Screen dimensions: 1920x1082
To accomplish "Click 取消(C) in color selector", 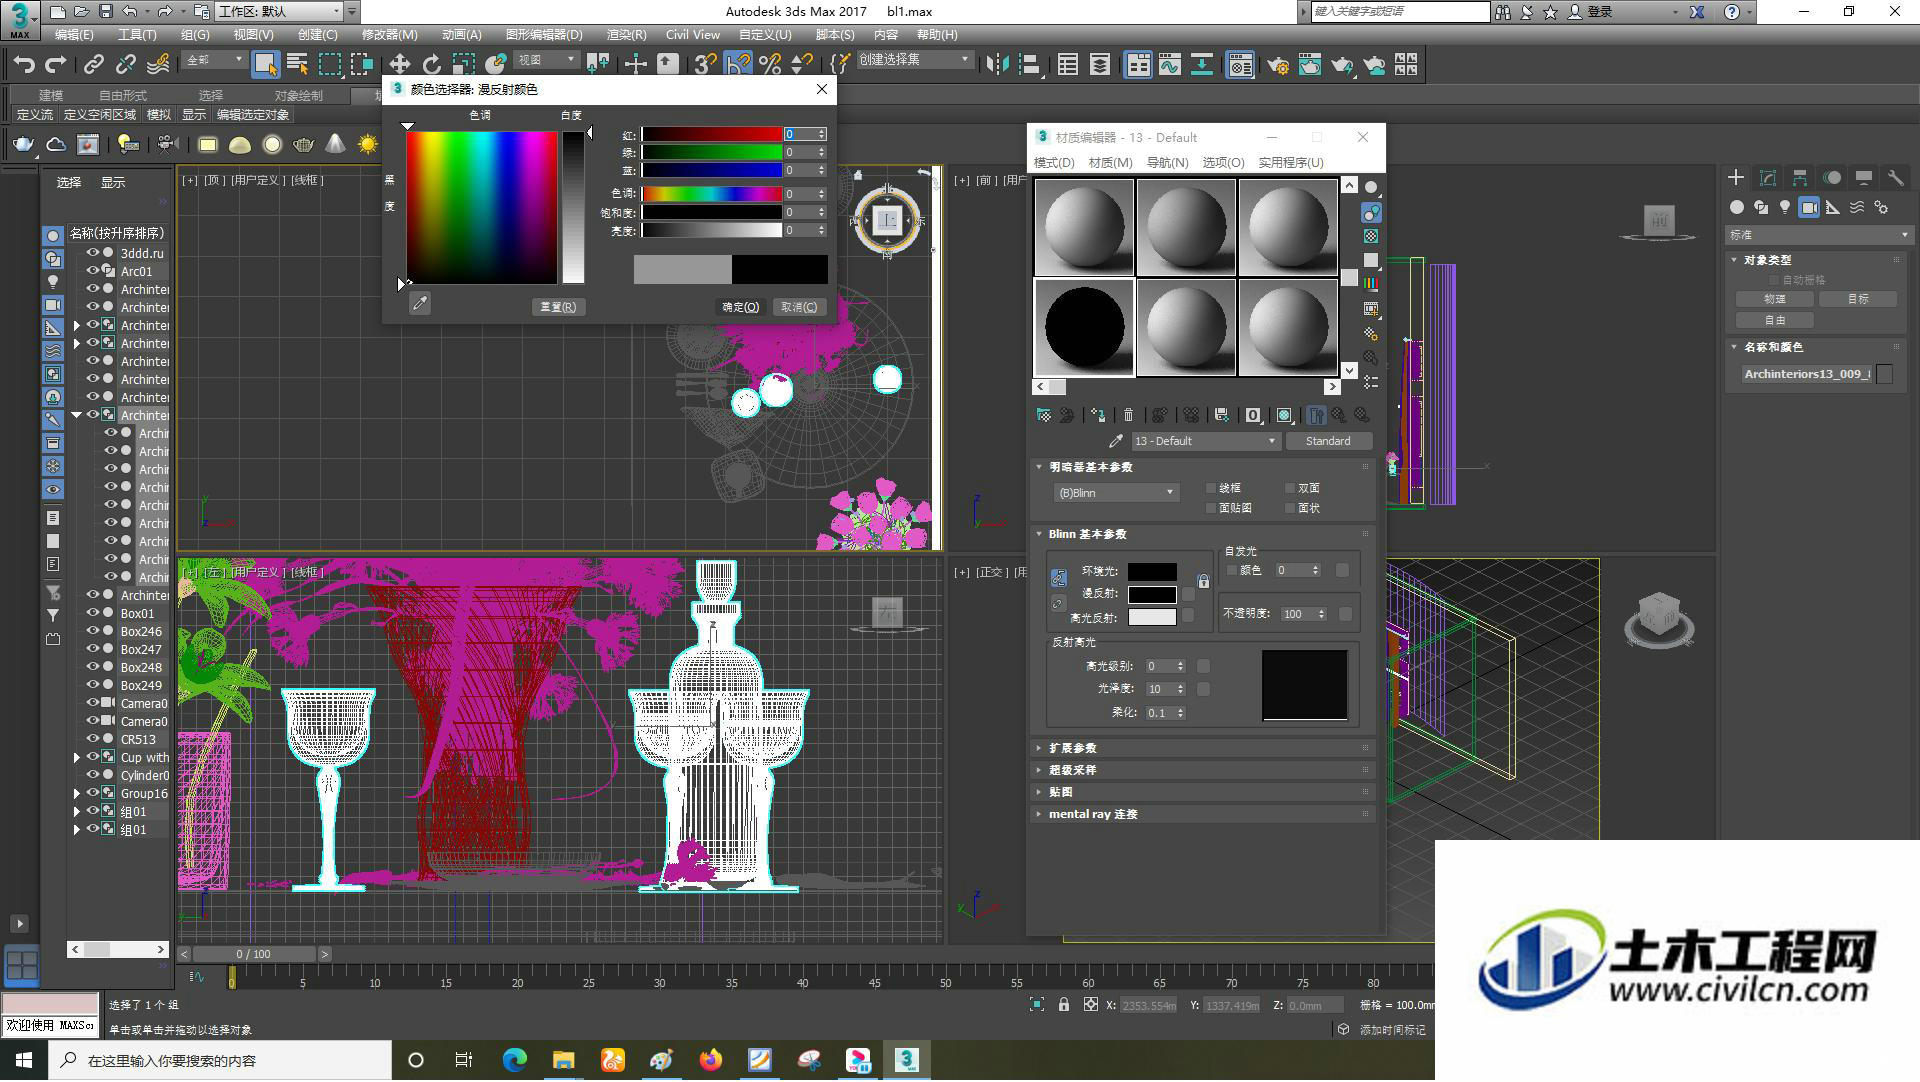I will tap(799, 307).
